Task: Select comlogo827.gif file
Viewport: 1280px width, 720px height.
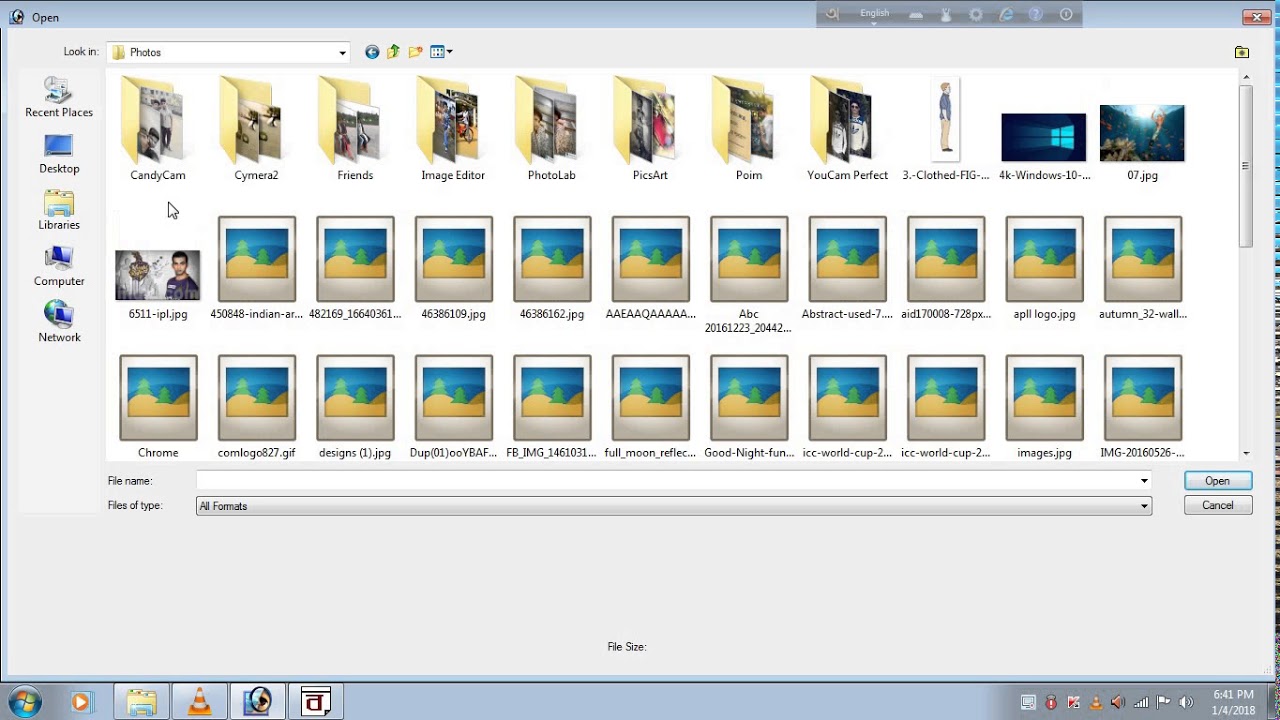Action: coord(256,407)
